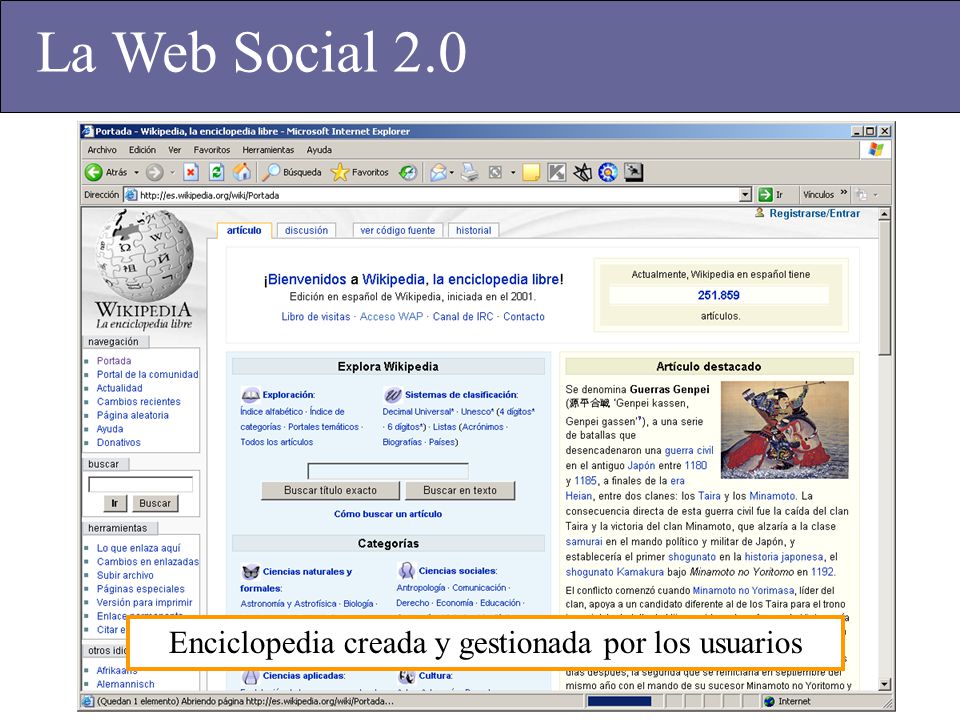Click the W icon beside Sistemas de clasificación
This screenshot has height=720, width=960.
pos(392,395)
